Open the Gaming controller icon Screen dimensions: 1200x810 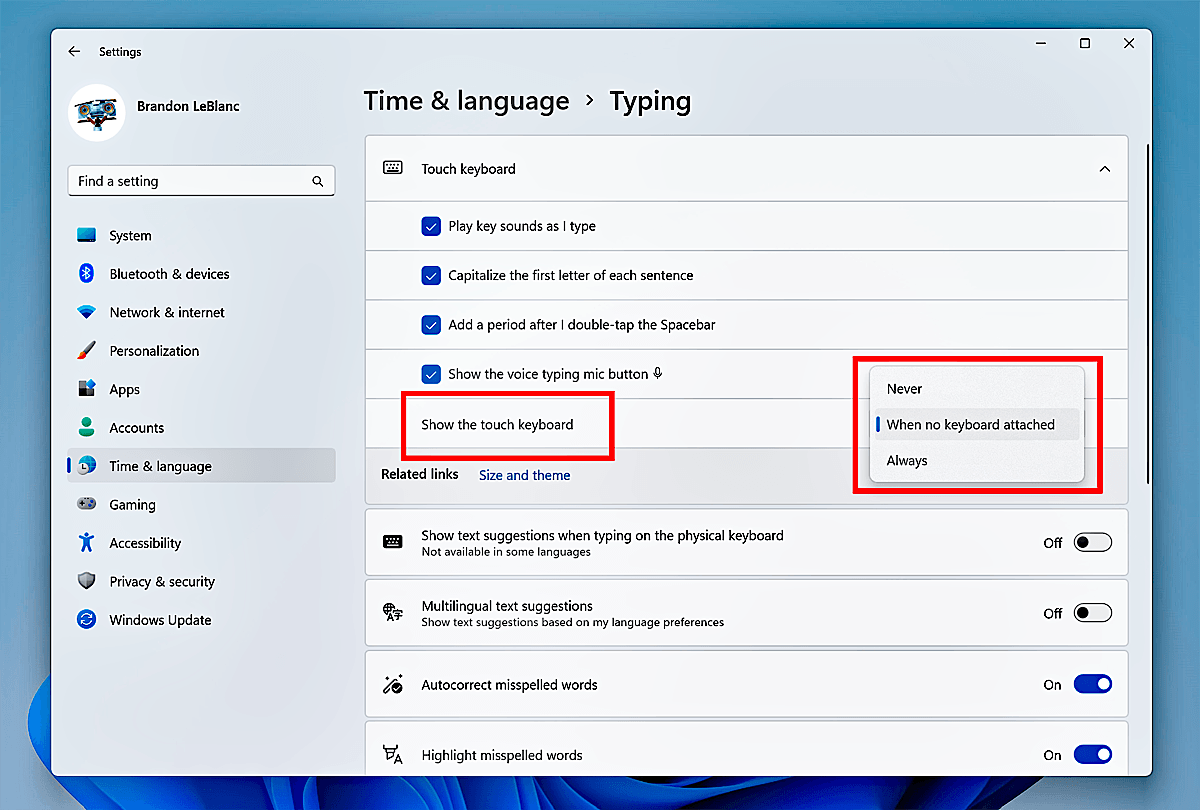(87, 504)
